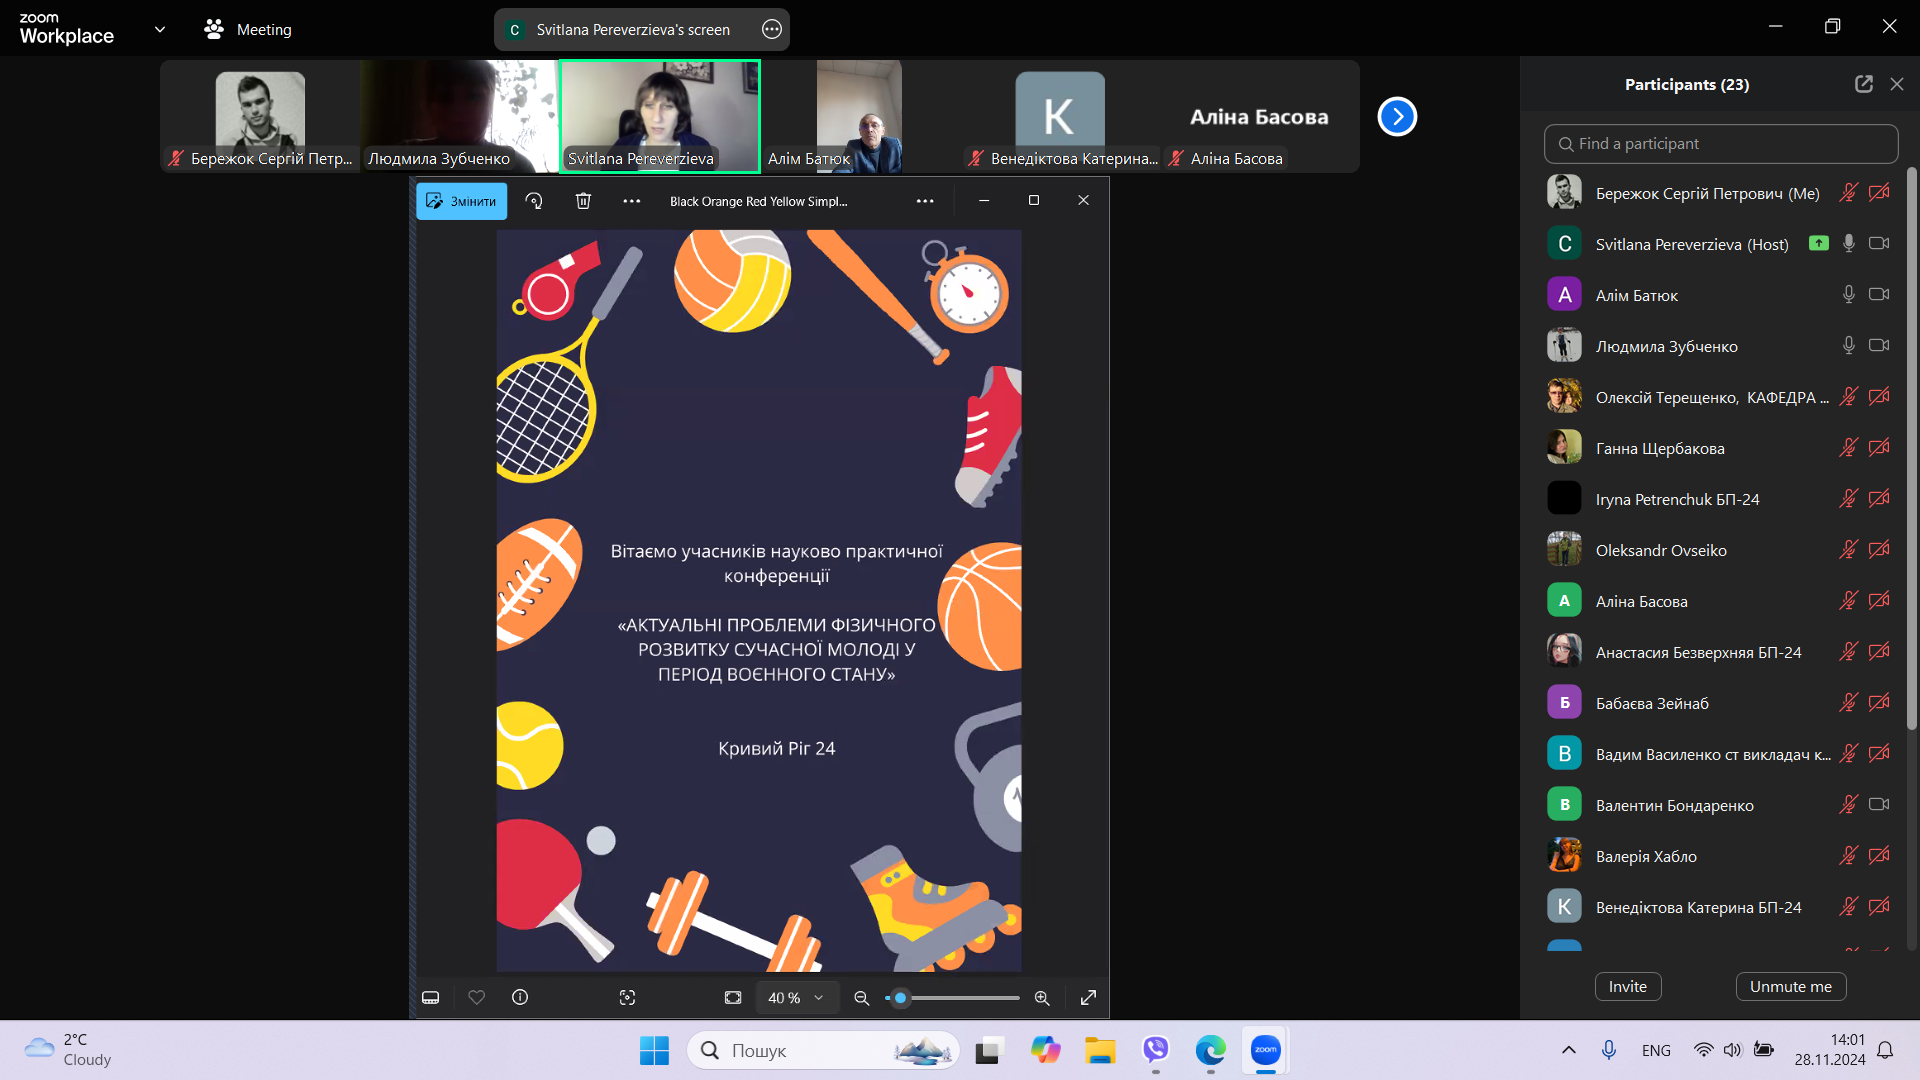The height and width of the screenshot is (1080, 1920).
Task: Click the zoom out magnifier icon
Action: [x=861, y=997]
